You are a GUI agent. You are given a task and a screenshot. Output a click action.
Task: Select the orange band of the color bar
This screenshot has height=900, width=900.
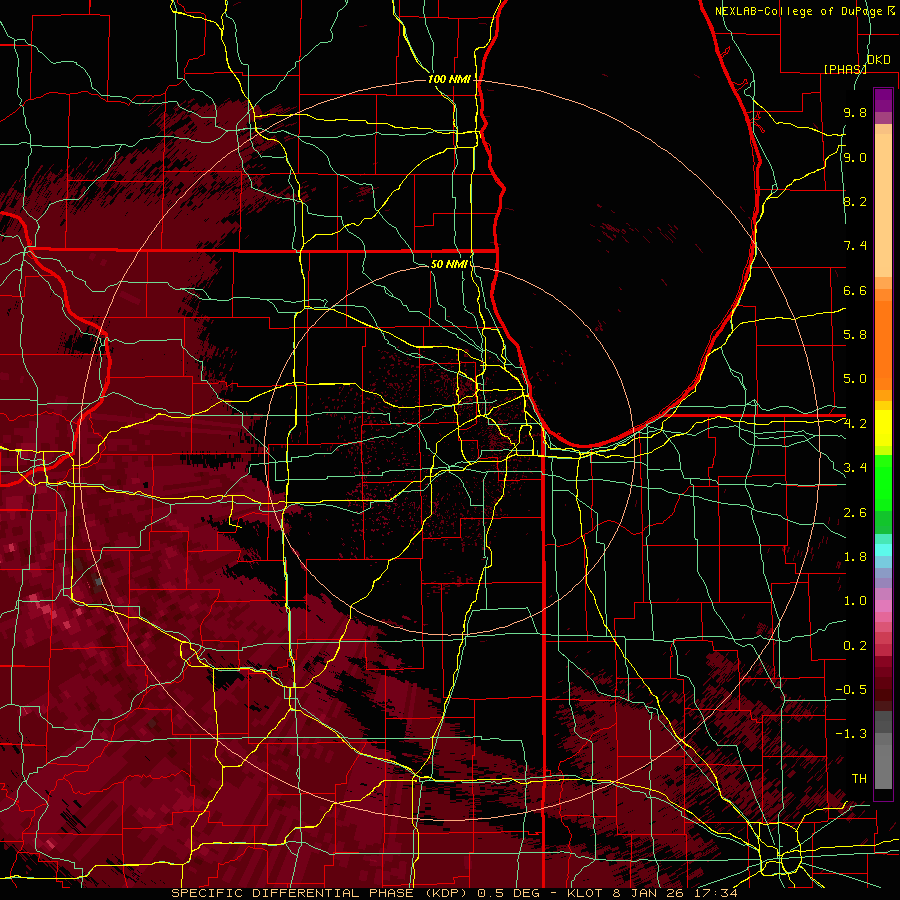[x=883, y=344]
